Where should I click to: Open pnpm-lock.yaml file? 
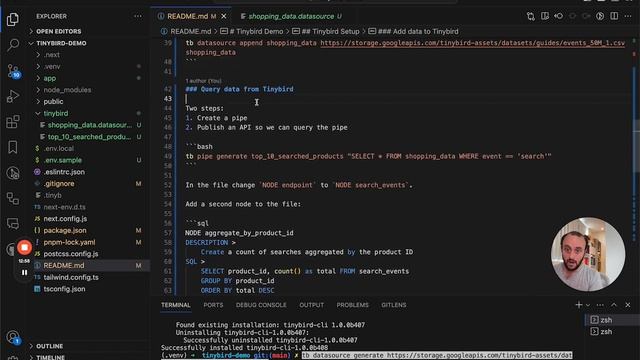click(x=69, y=242)
